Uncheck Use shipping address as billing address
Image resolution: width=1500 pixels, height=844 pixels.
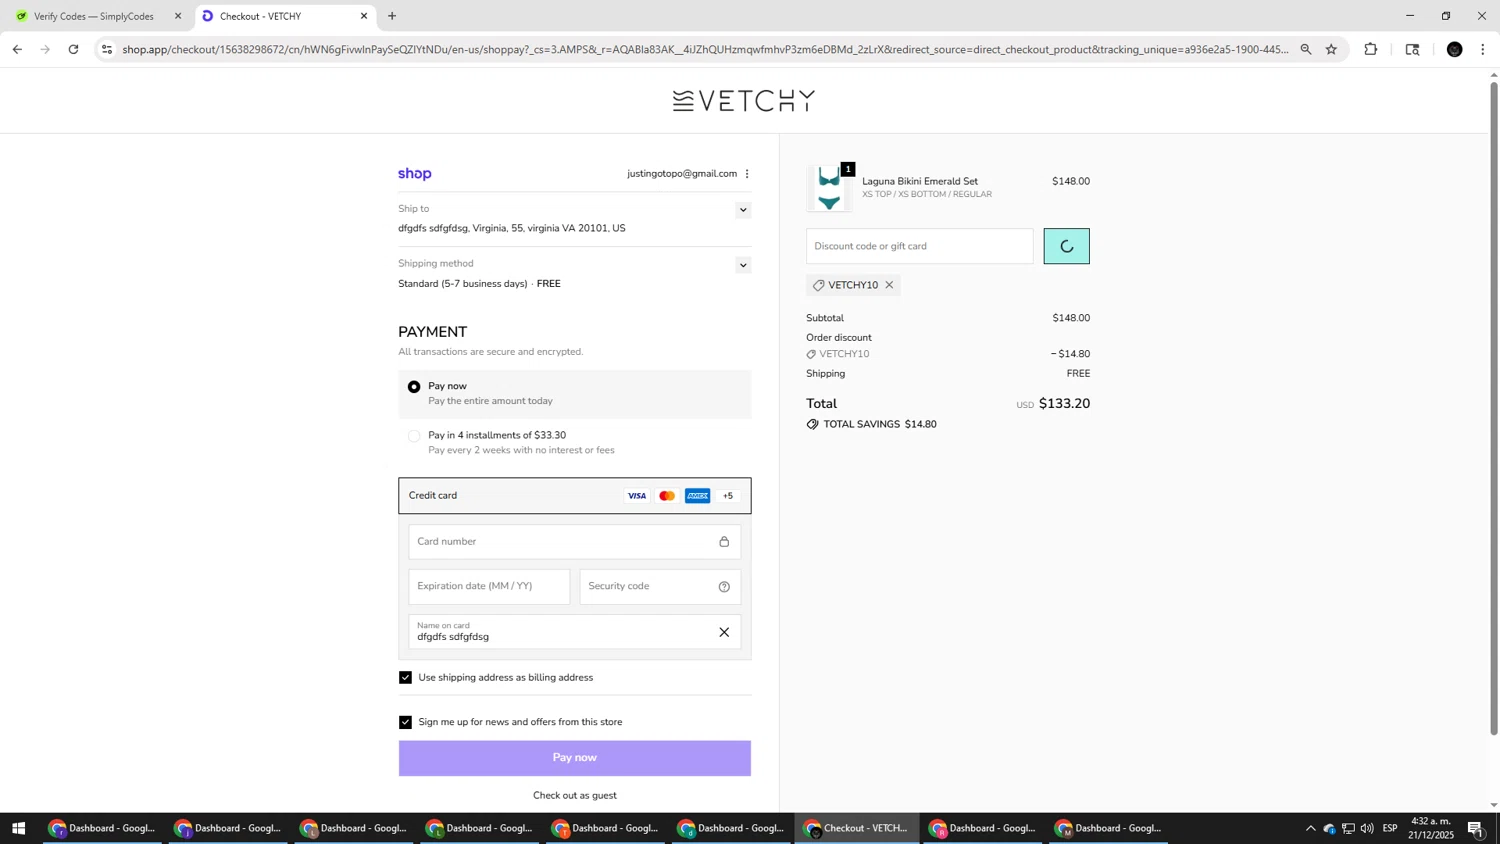point(405,678)
